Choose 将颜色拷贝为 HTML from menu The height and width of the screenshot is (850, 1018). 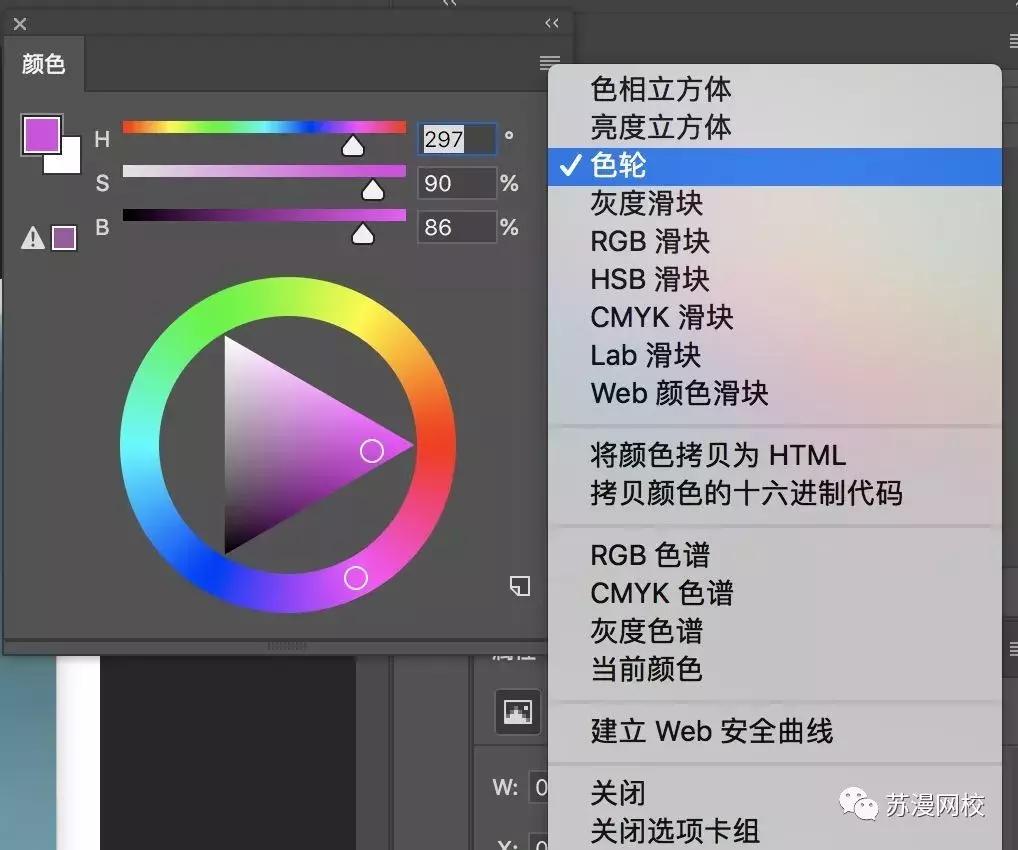pyautogui.click(x=700, y=455)
